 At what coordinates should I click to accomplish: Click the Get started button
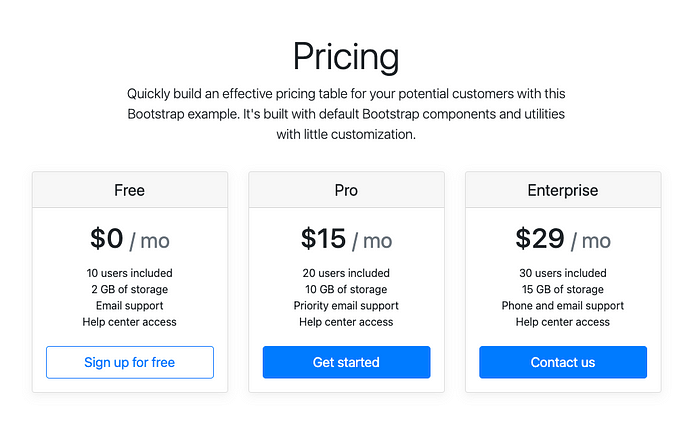click(x=346, y=362)
